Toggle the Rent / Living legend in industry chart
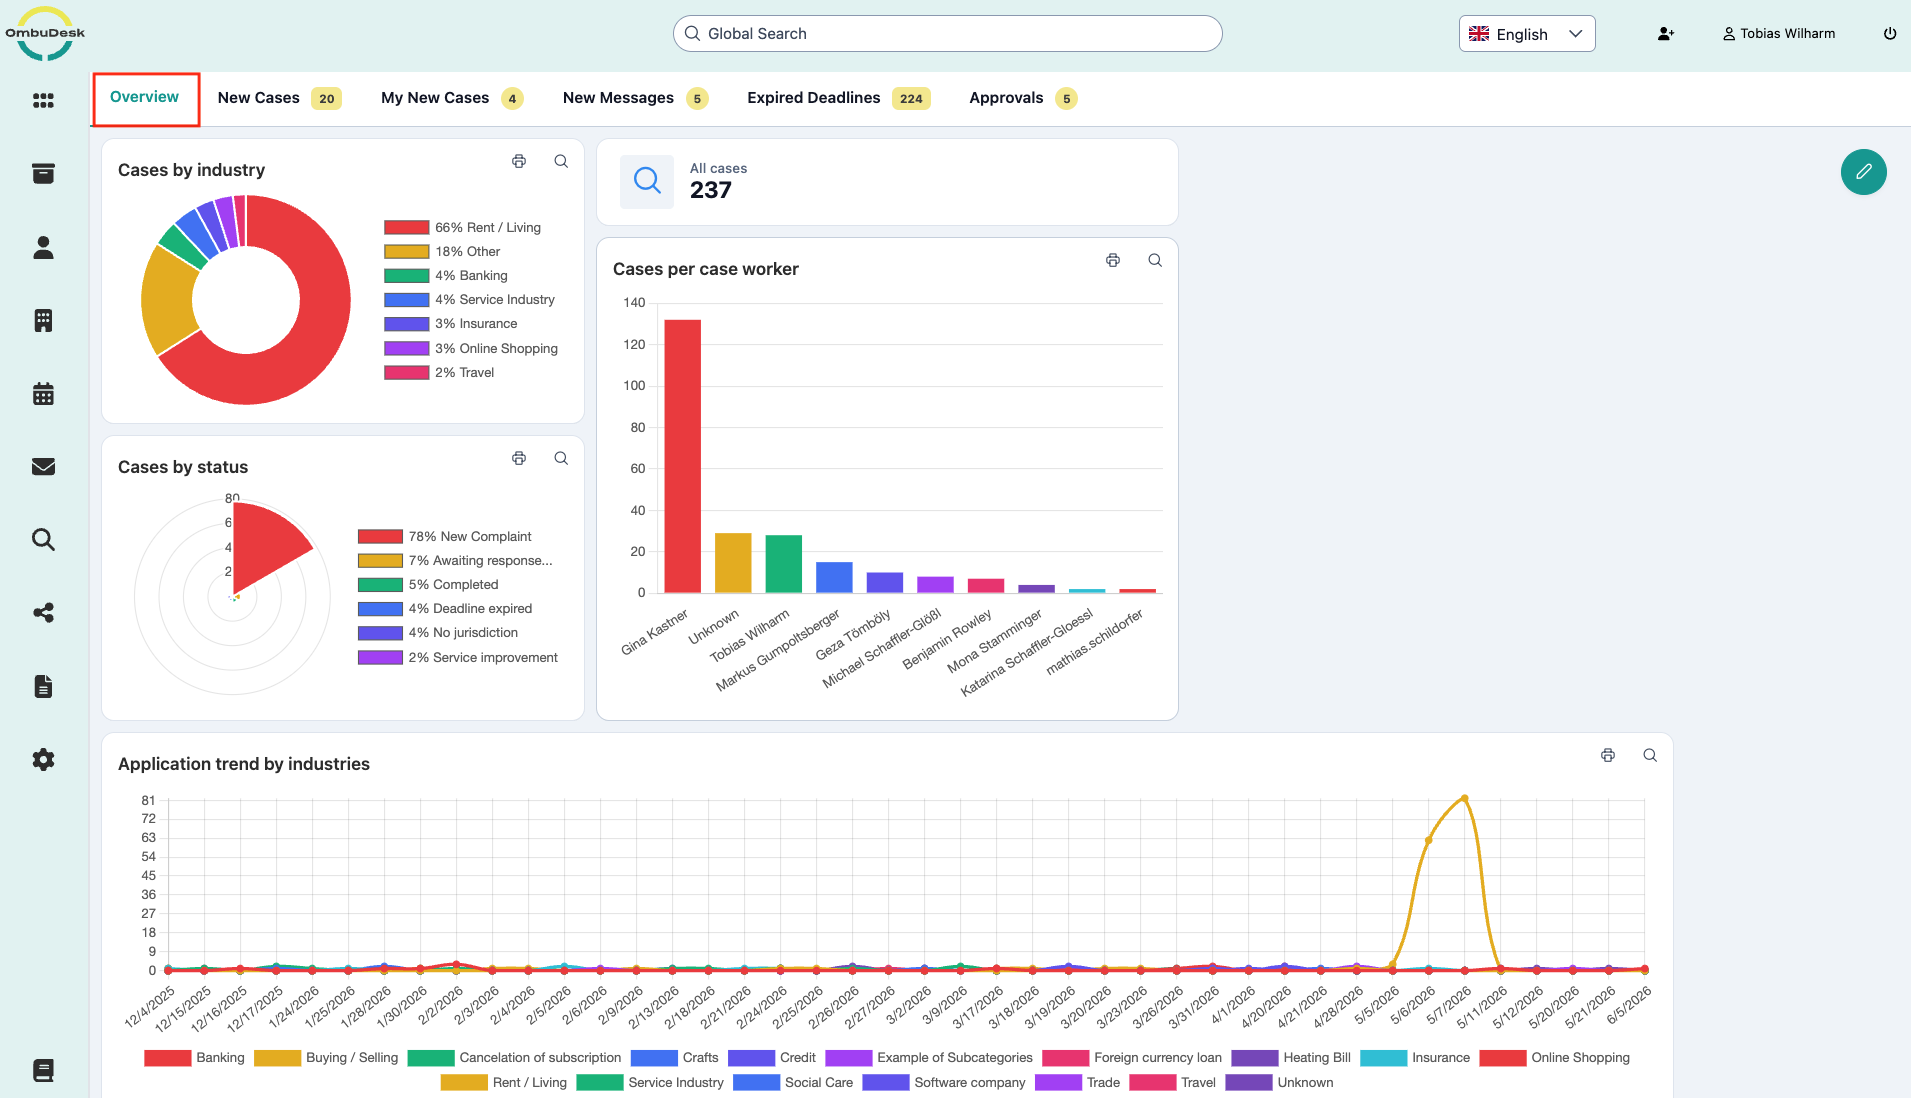Screen dimensions: 1911x1098 [462, 228]
